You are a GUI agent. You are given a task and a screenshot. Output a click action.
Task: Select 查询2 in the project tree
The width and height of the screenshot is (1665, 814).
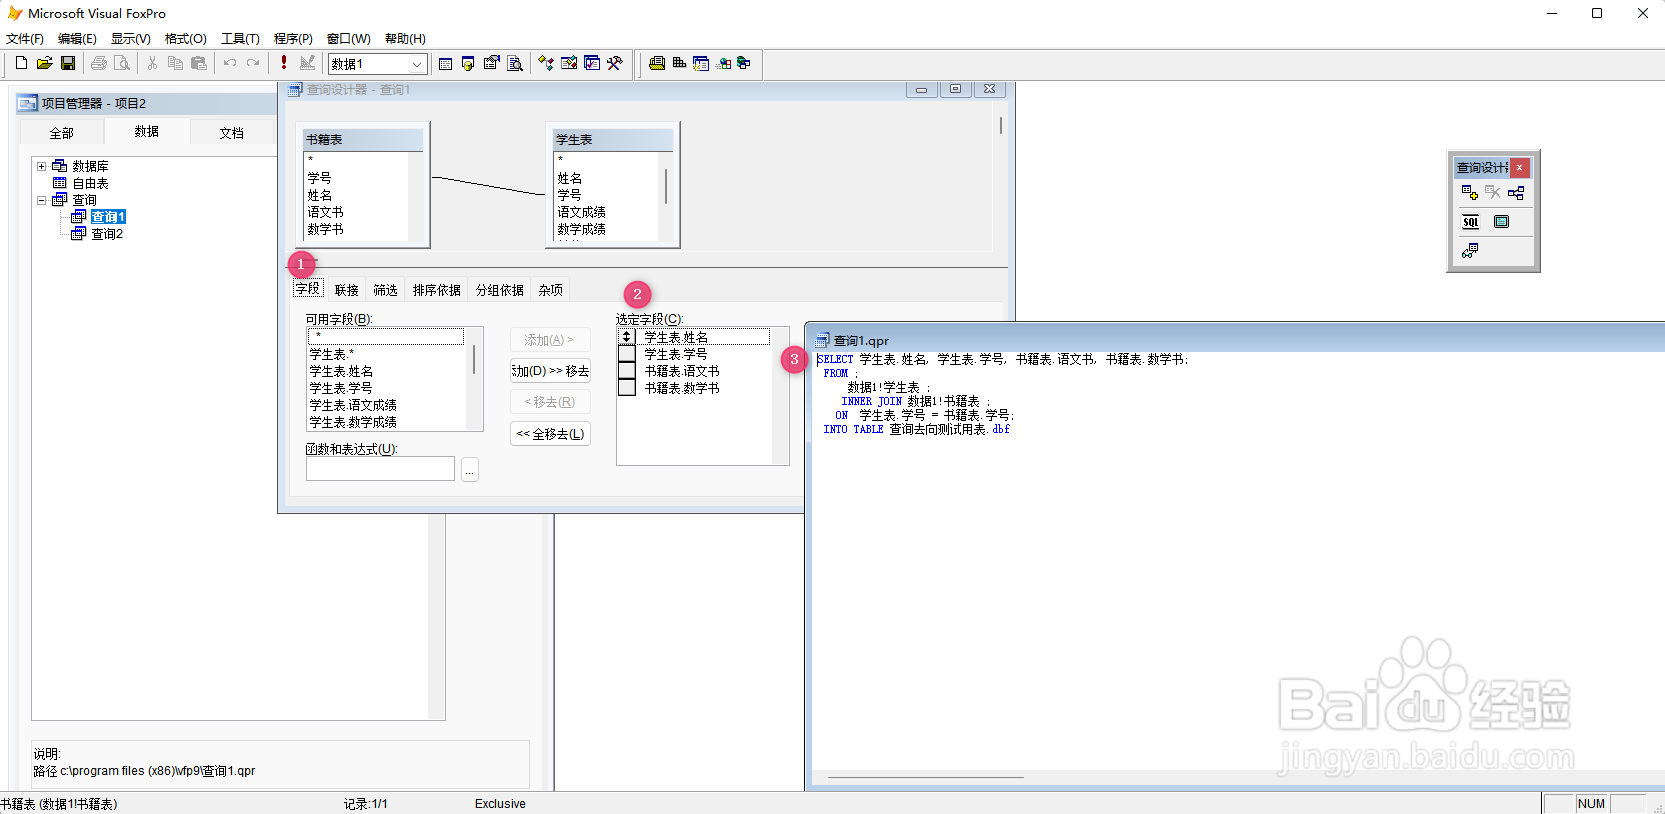point(107,234)
